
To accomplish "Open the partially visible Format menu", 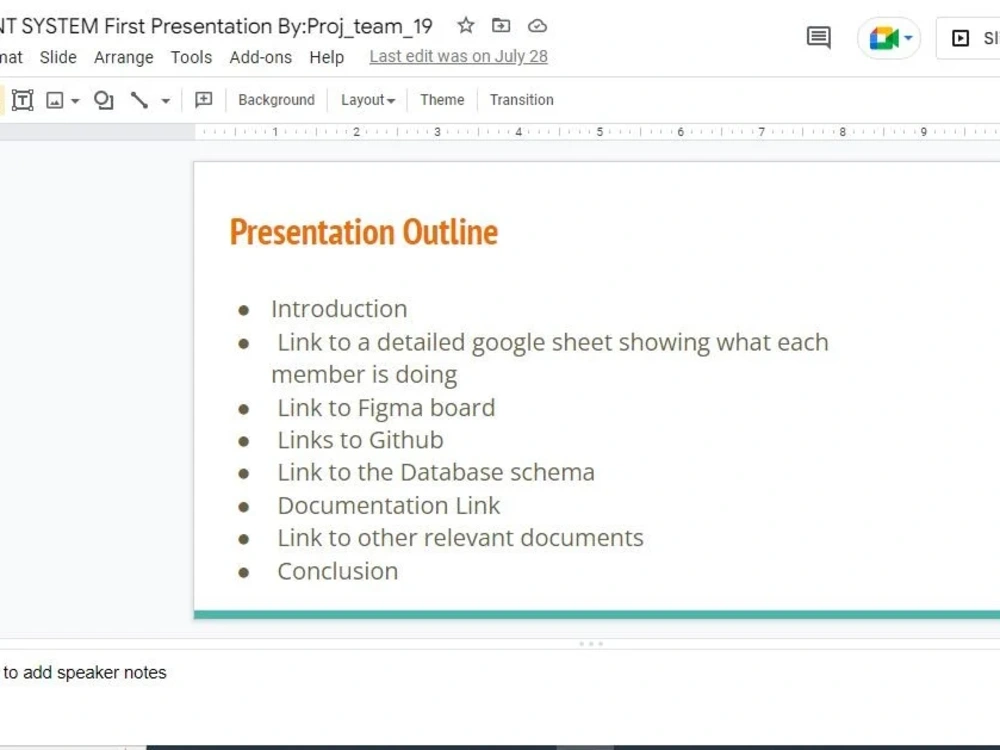I will [x=11, y=57].
